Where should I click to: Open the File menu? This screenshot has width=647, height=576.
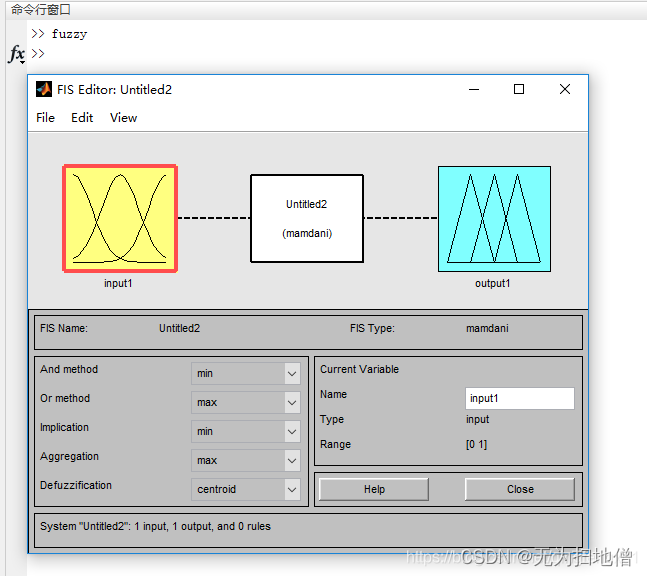point(45,118)
